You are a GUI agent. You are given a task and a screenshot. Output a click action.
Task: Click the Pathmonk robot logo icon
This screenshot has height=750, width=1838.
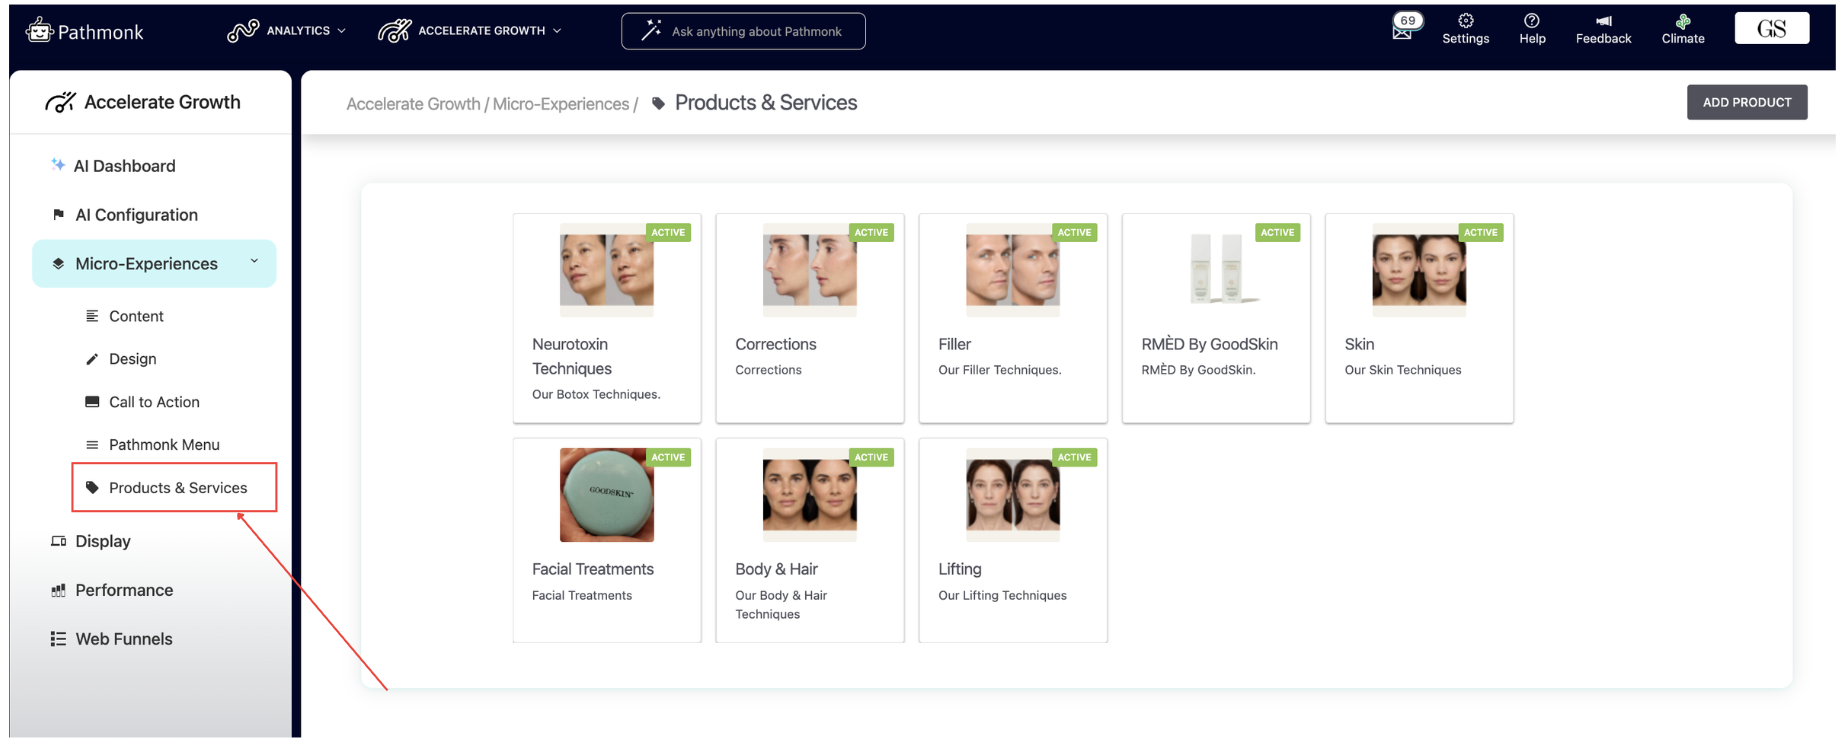point(39,31)
